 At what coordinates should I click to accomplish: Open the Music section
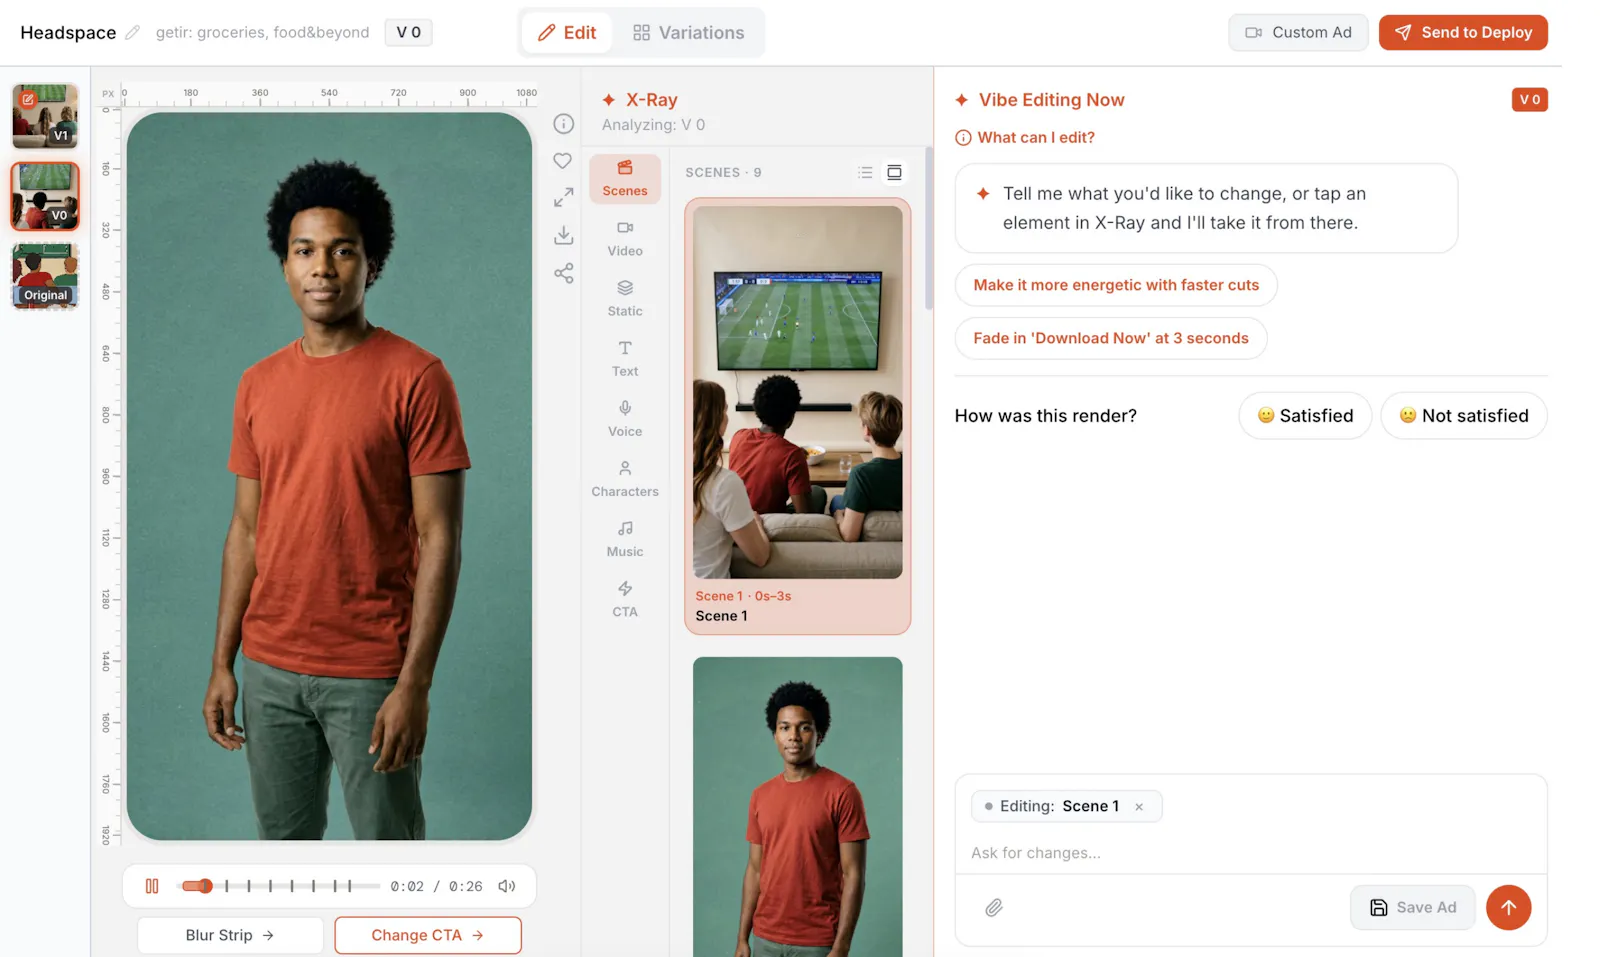click(625, 539)
